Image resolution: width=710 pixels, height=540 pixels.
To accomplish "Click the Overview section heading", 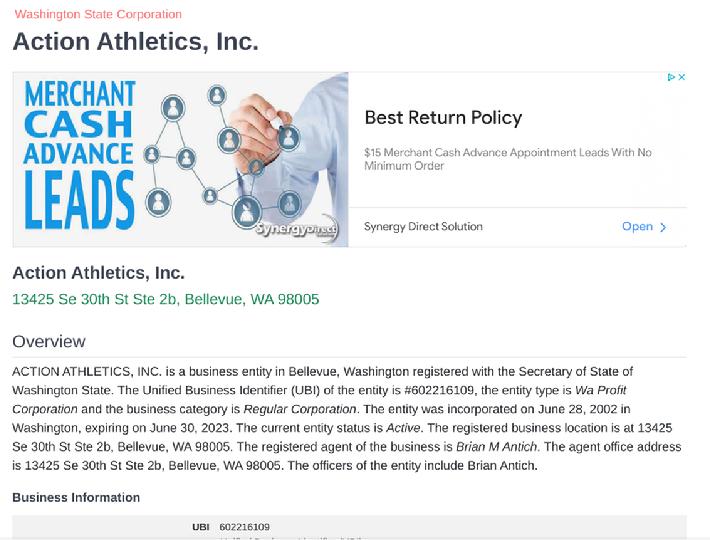I will pos(49,341).
